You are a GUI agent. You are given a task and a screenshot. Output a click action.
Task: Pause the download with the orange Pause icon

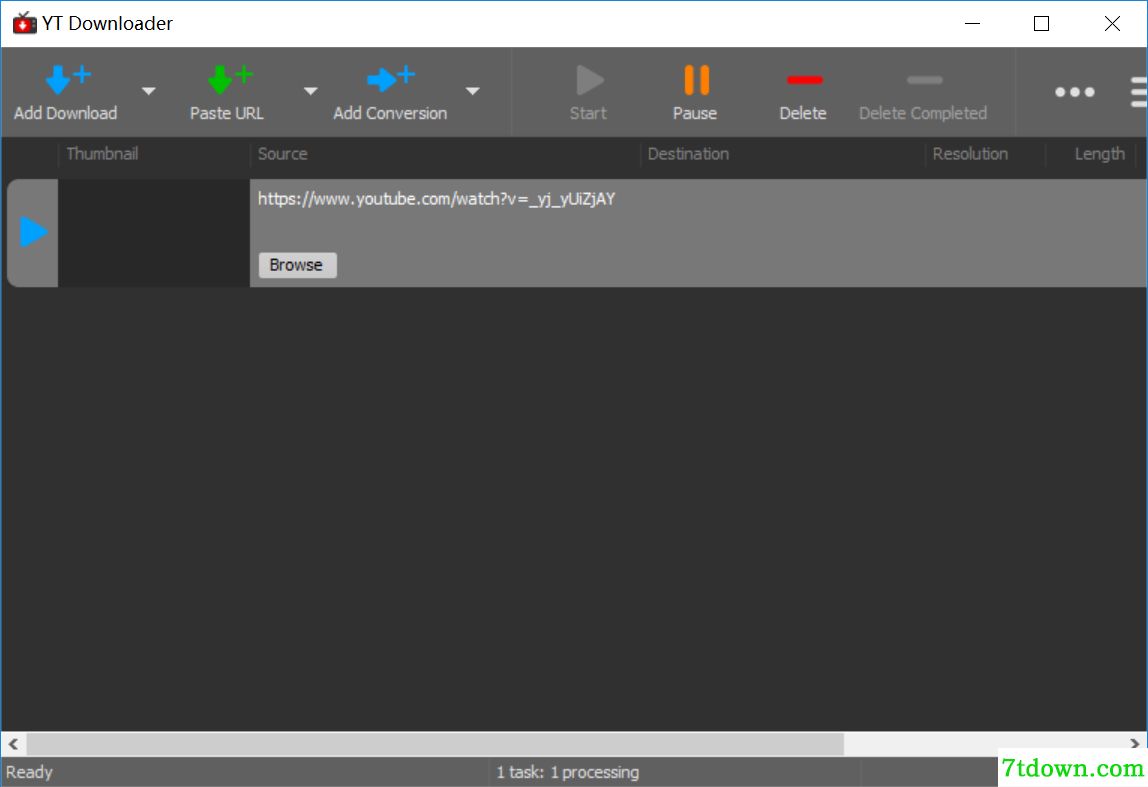[696, 80]
